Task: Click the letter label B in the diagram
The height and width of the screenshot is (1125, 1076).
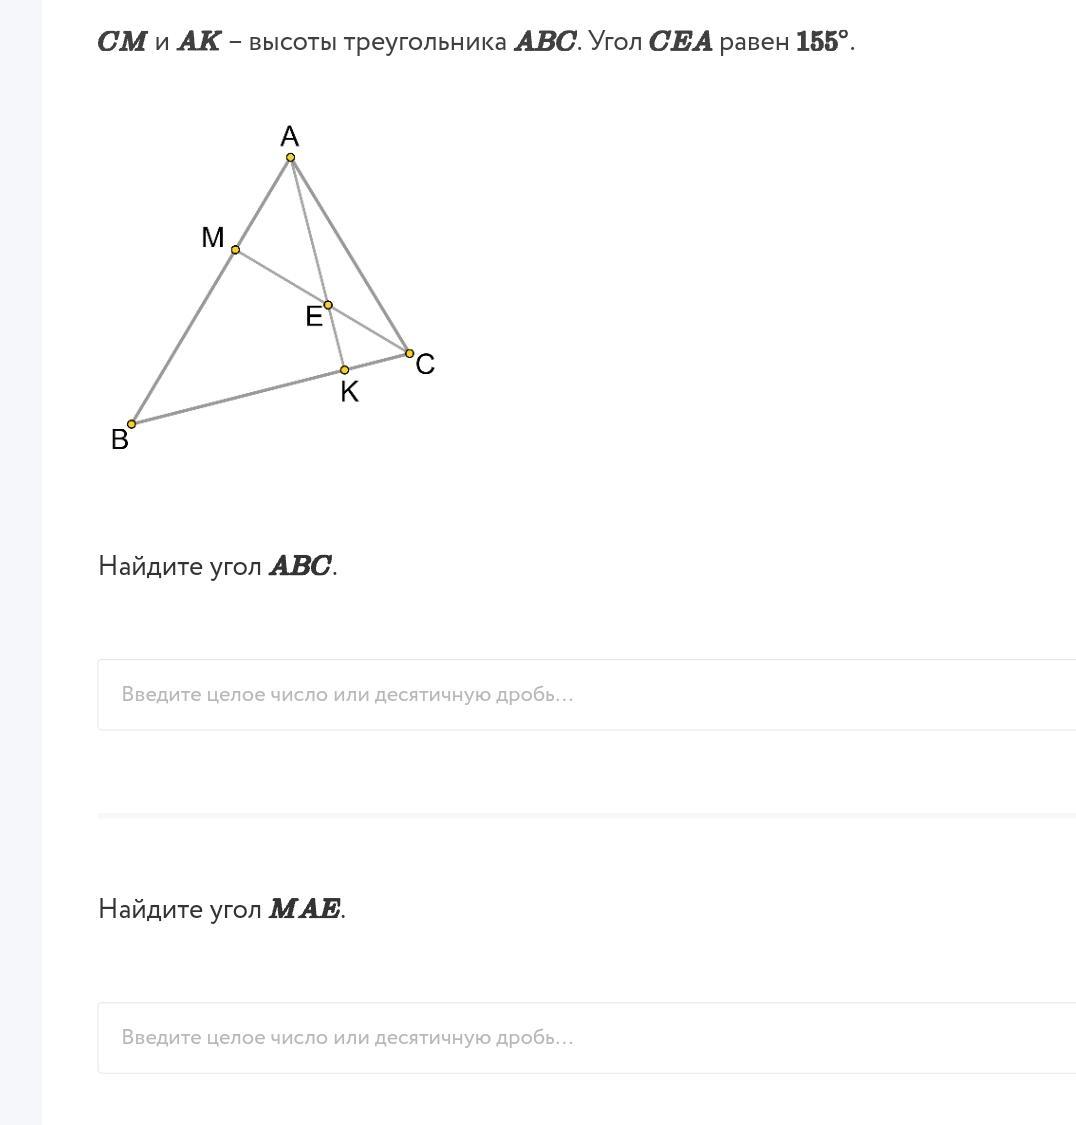Action: click(x=120, y=440)
